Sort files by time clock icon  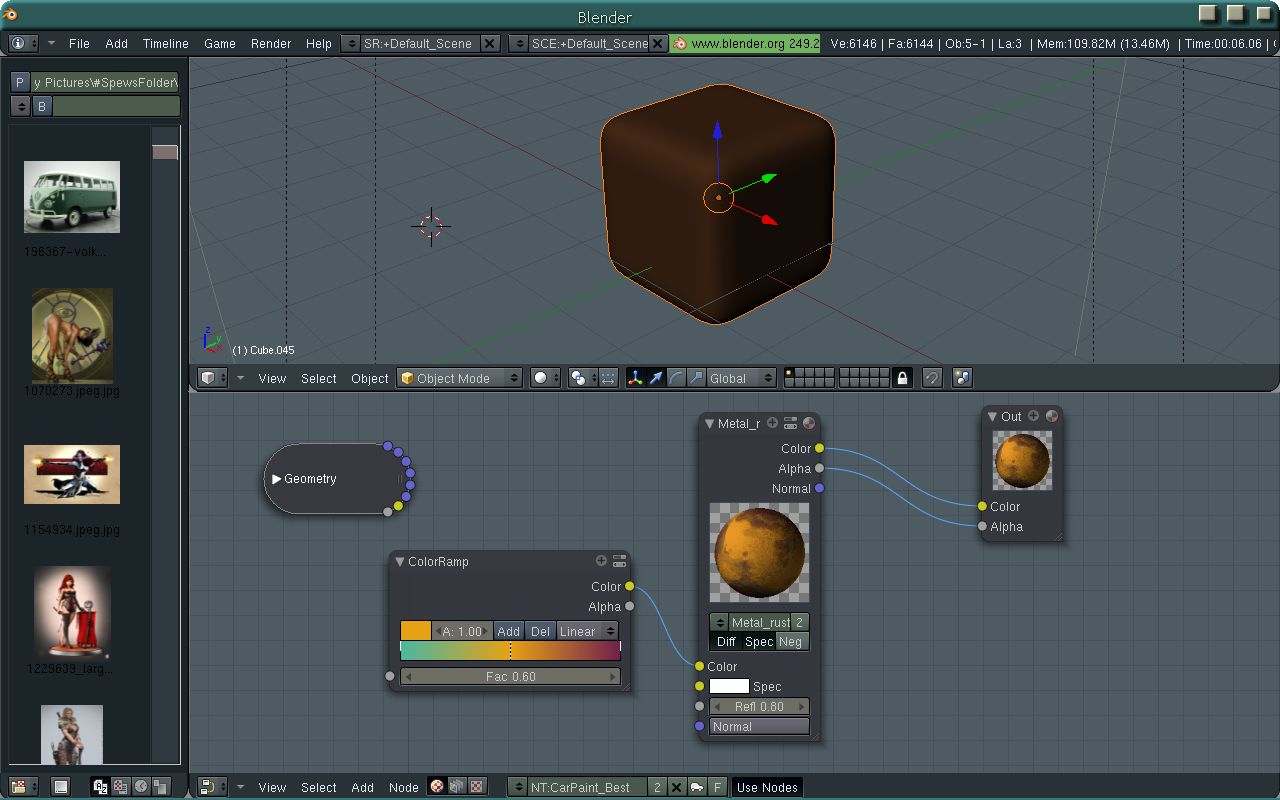point(140,787)
